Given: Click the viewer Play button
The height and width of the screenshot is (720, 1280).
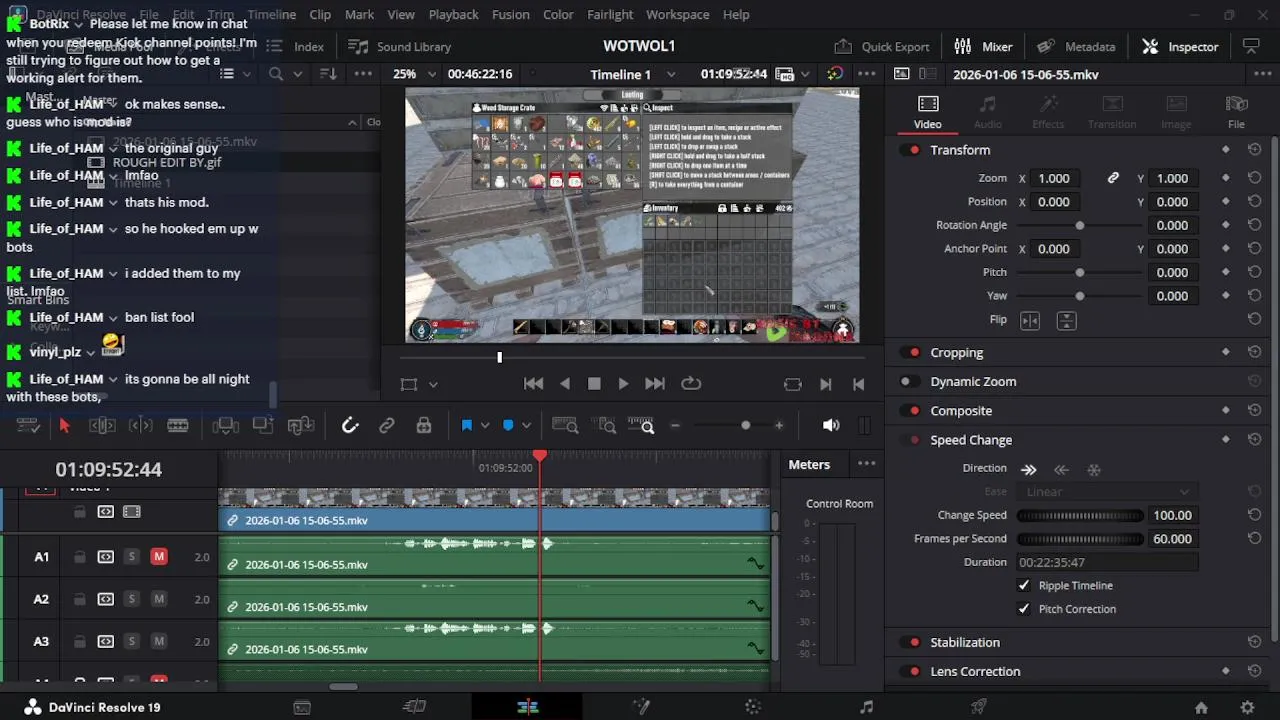Looking at the screenshot, I should click(623, 384).
